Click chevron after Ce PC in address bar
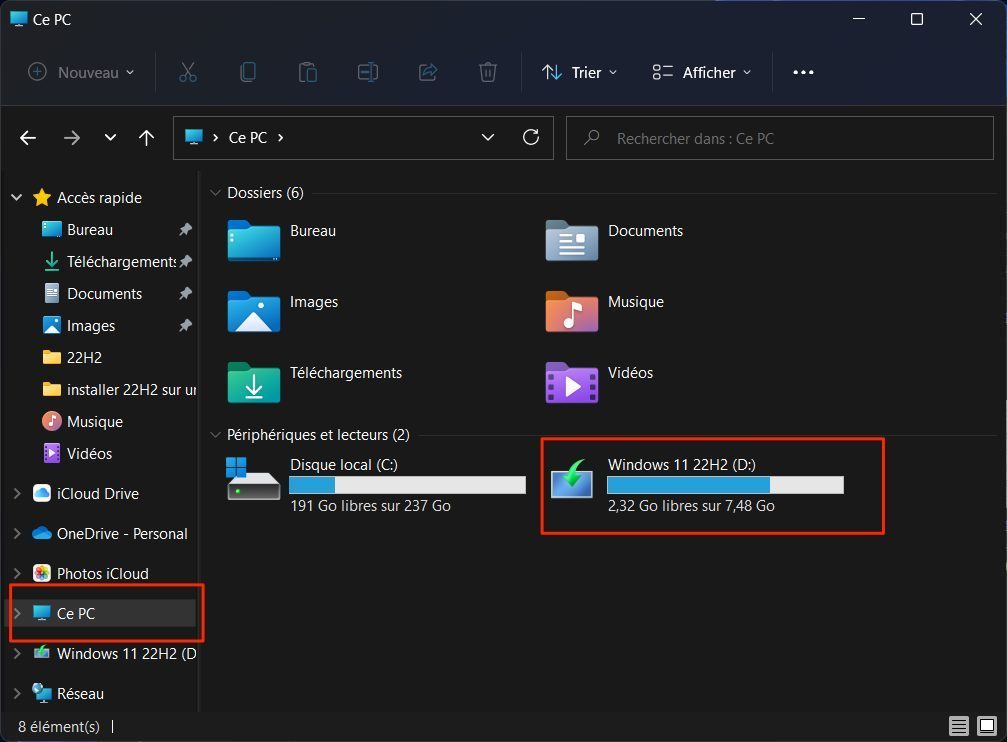The height and width of the screenshot is (742, 1007). (281, 137)
